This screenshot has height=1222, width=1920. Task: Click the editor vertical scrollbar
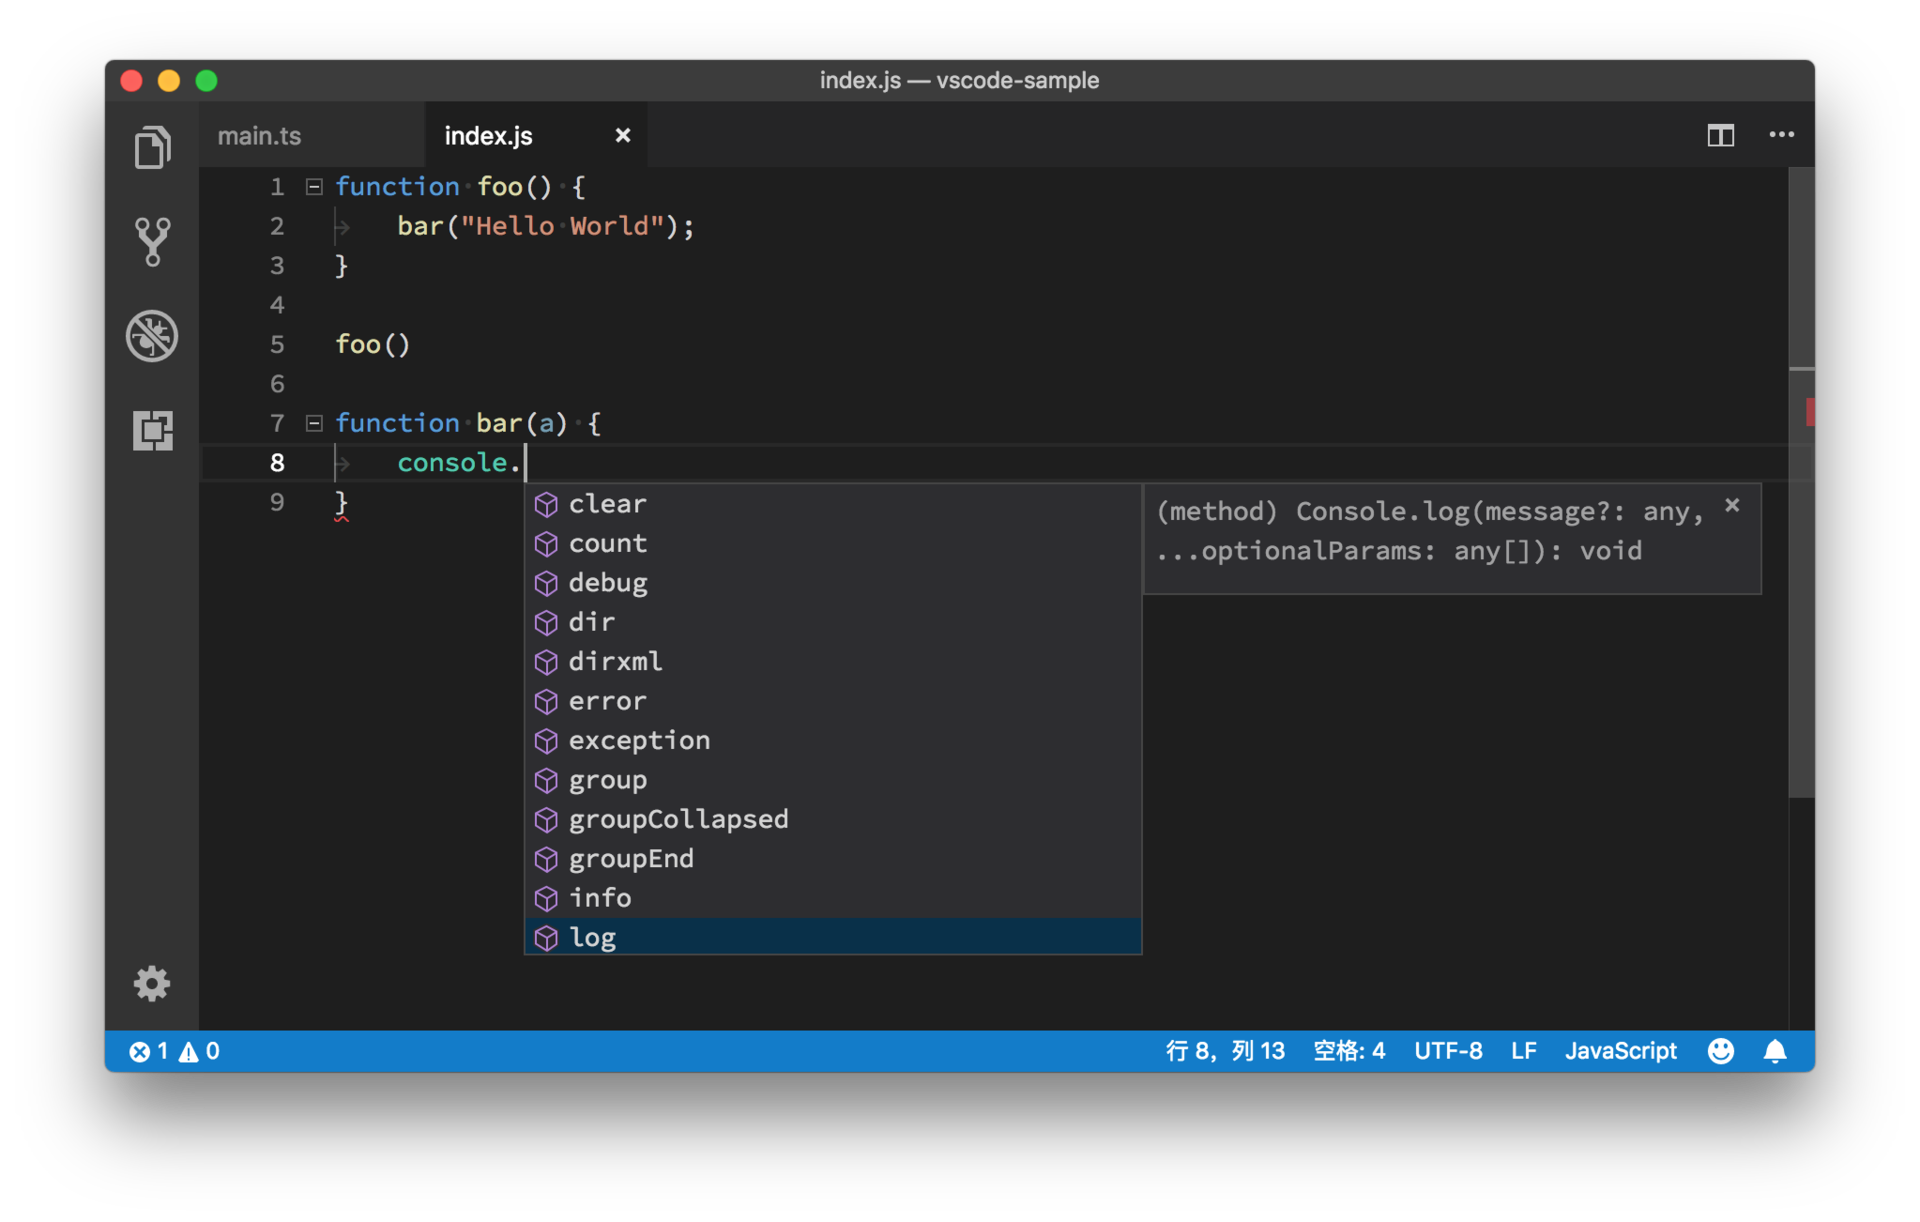click(1801, 600)
